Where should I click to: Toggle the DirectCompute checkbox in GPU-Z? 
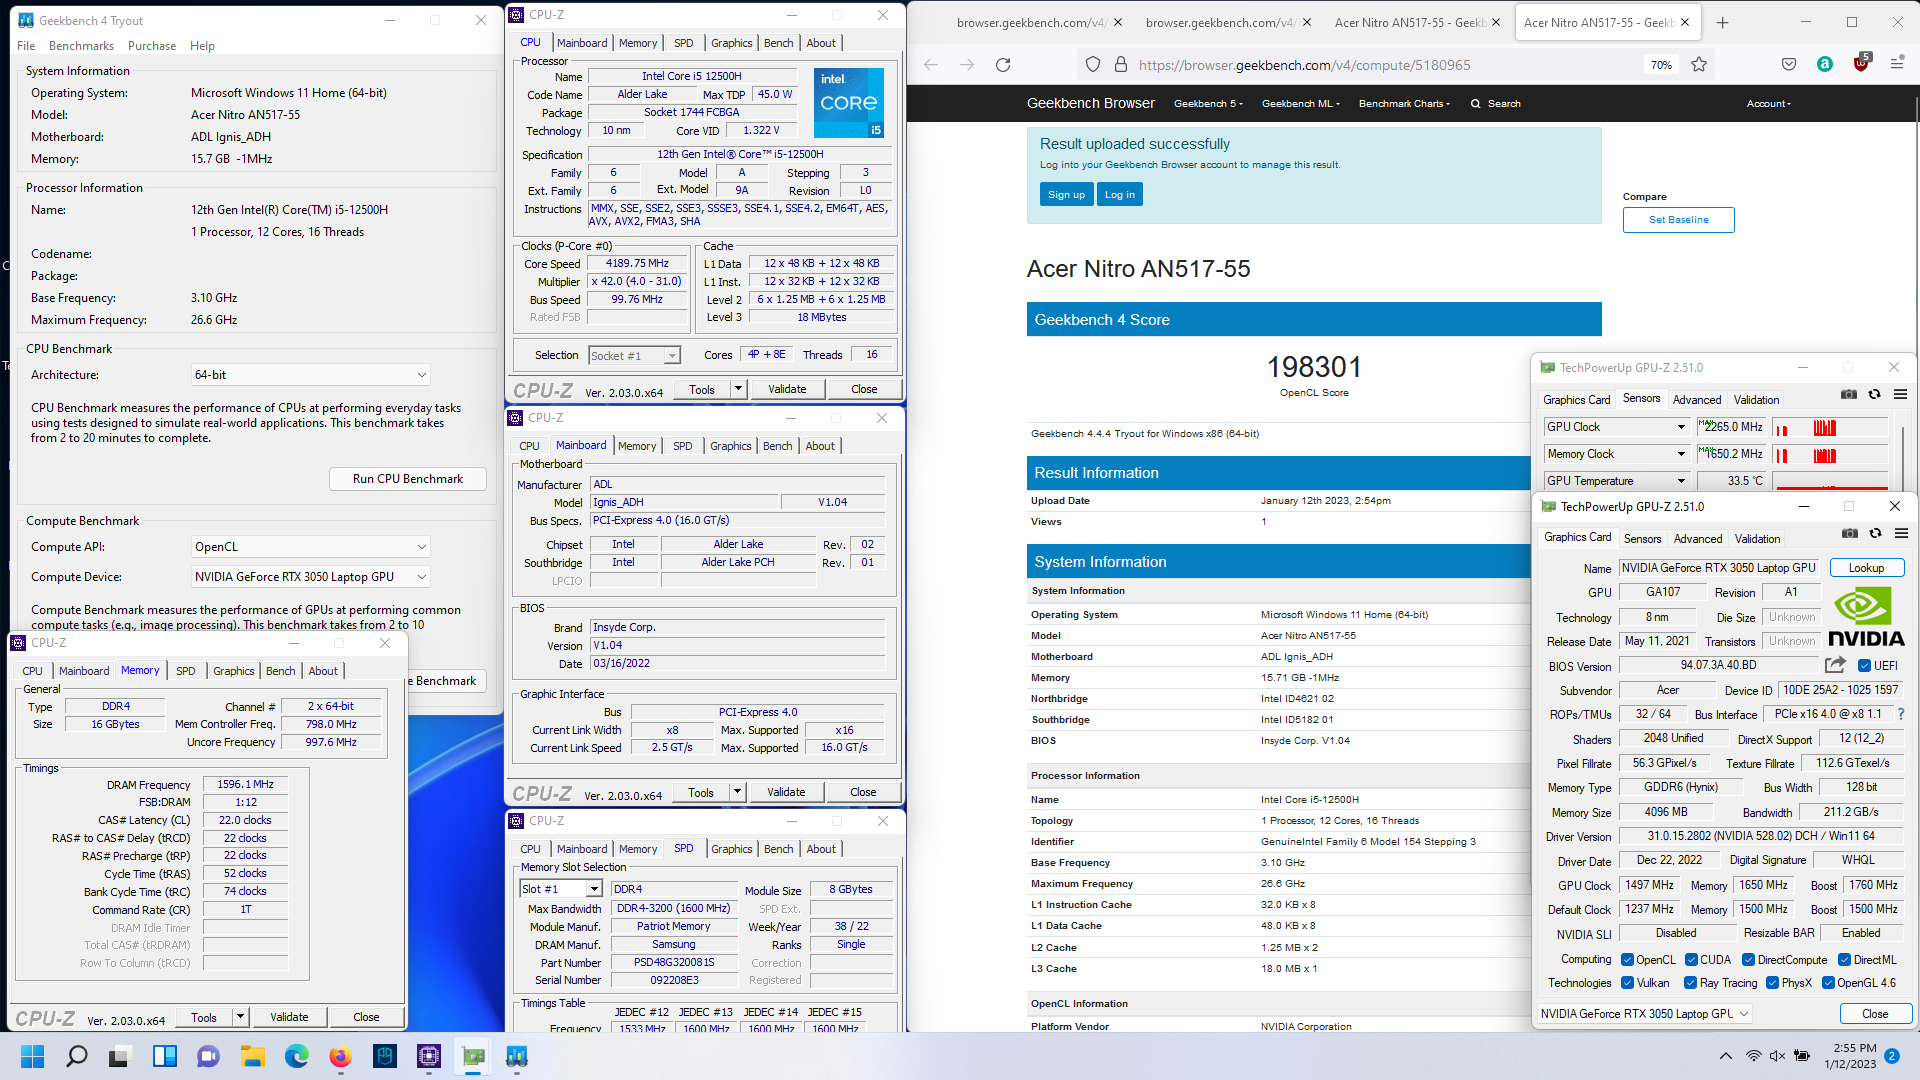1748,960
